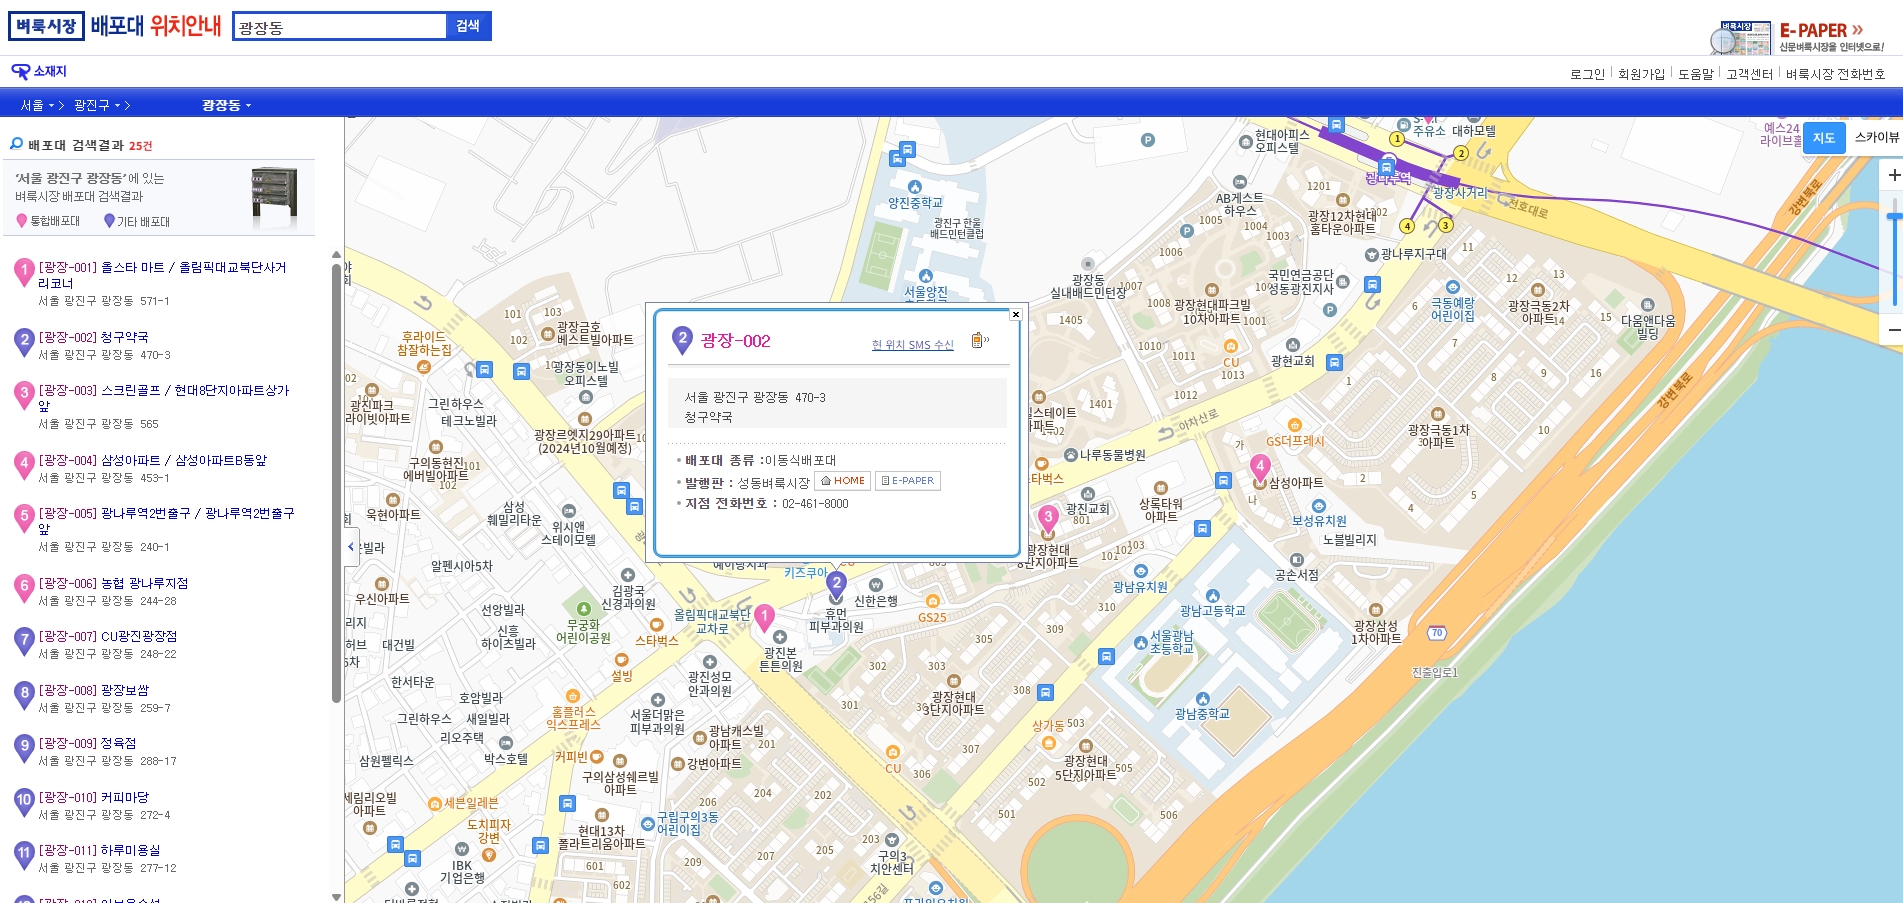Click the magnifier icon beside 배포대 검색결과

point(16,144)
